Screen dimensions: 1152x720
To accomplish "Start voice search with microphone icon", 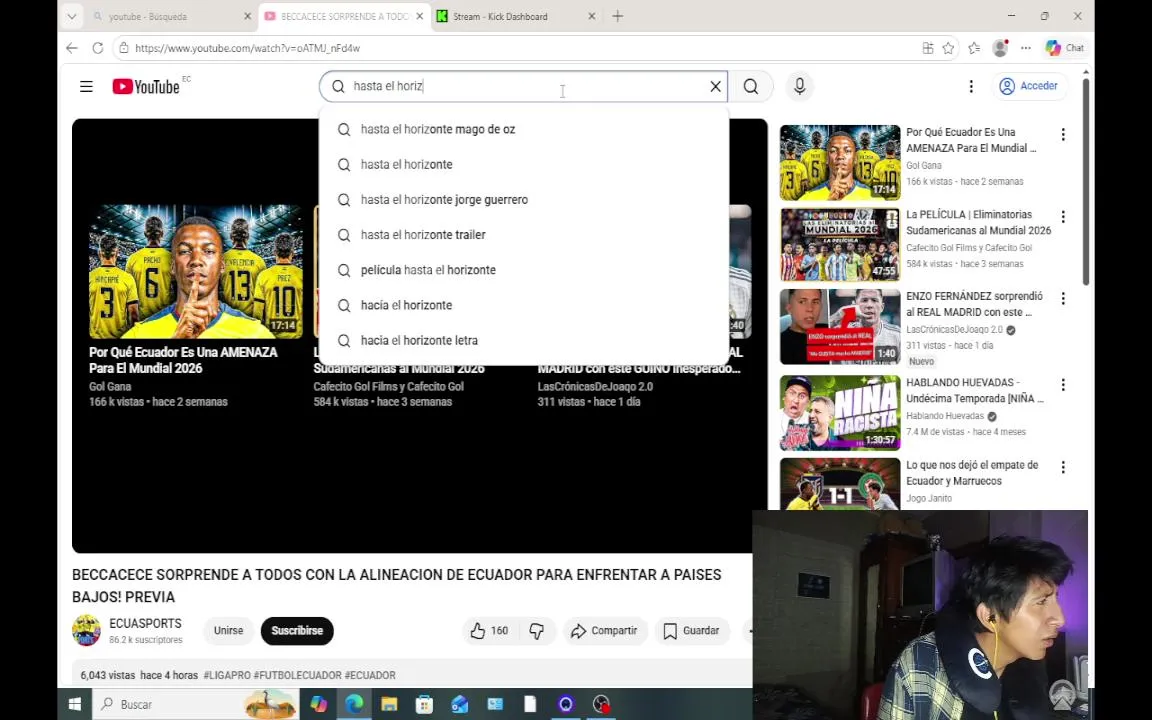I will click(799, 87).
